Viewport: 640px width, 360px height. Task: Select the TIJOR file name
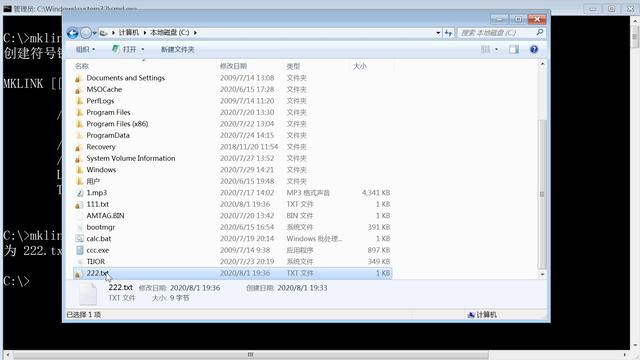click(96, 262)
